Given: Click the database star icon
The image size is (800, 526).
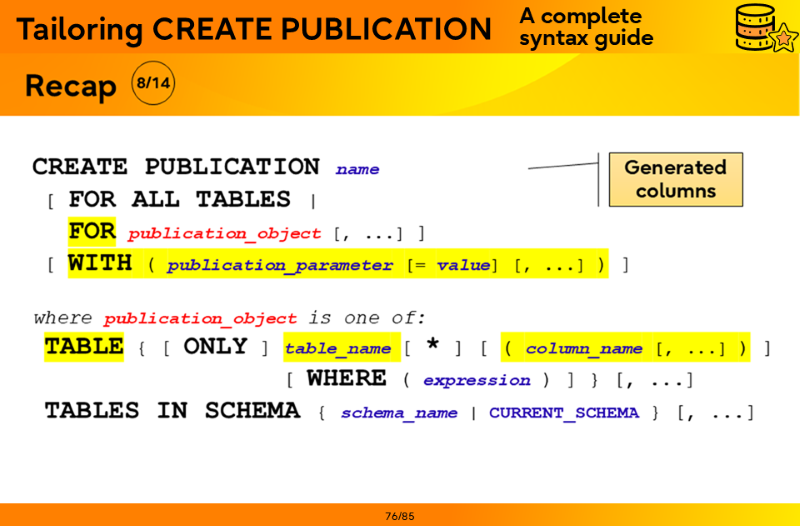Looking at the screenshot, I should pyautogui.click(x=763, y=29).
